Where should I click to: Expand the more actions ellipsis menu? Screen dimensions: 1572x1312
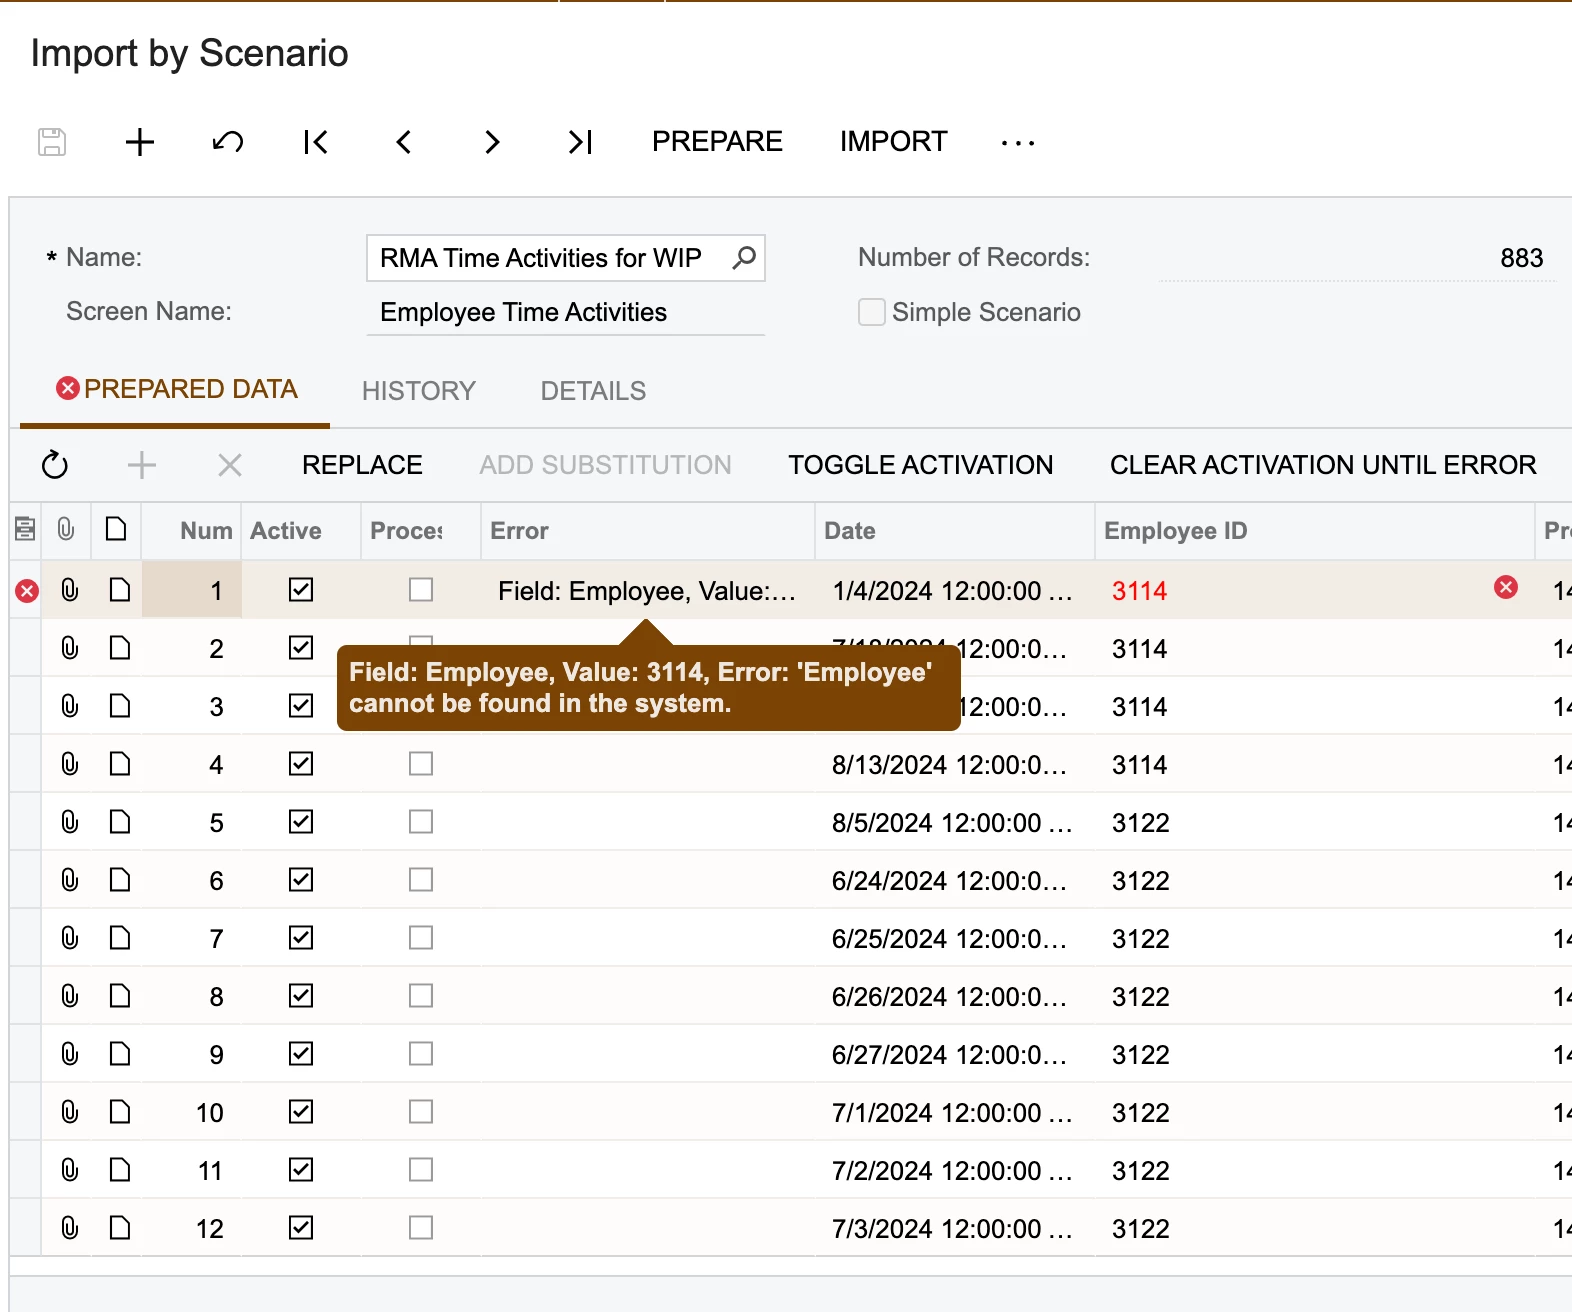pos(1018,143)
